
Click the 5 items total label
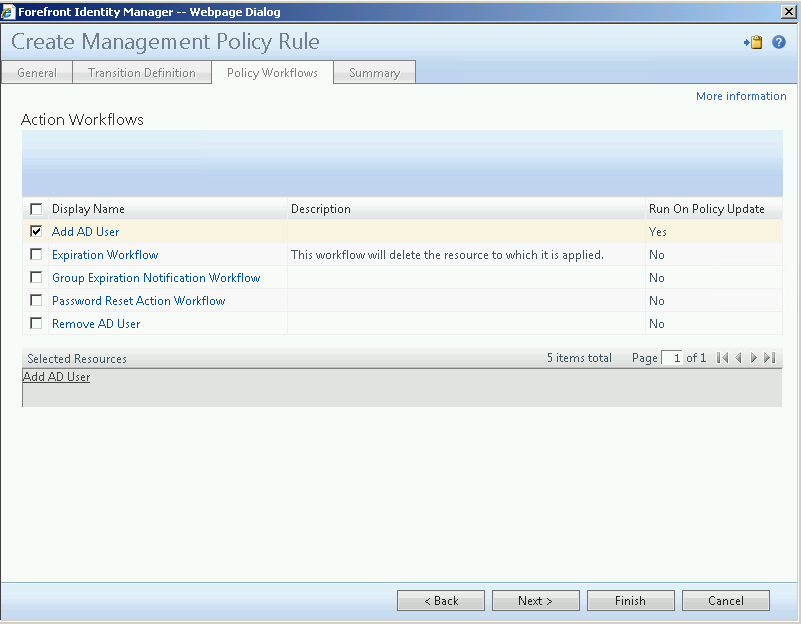coord(579,358)
